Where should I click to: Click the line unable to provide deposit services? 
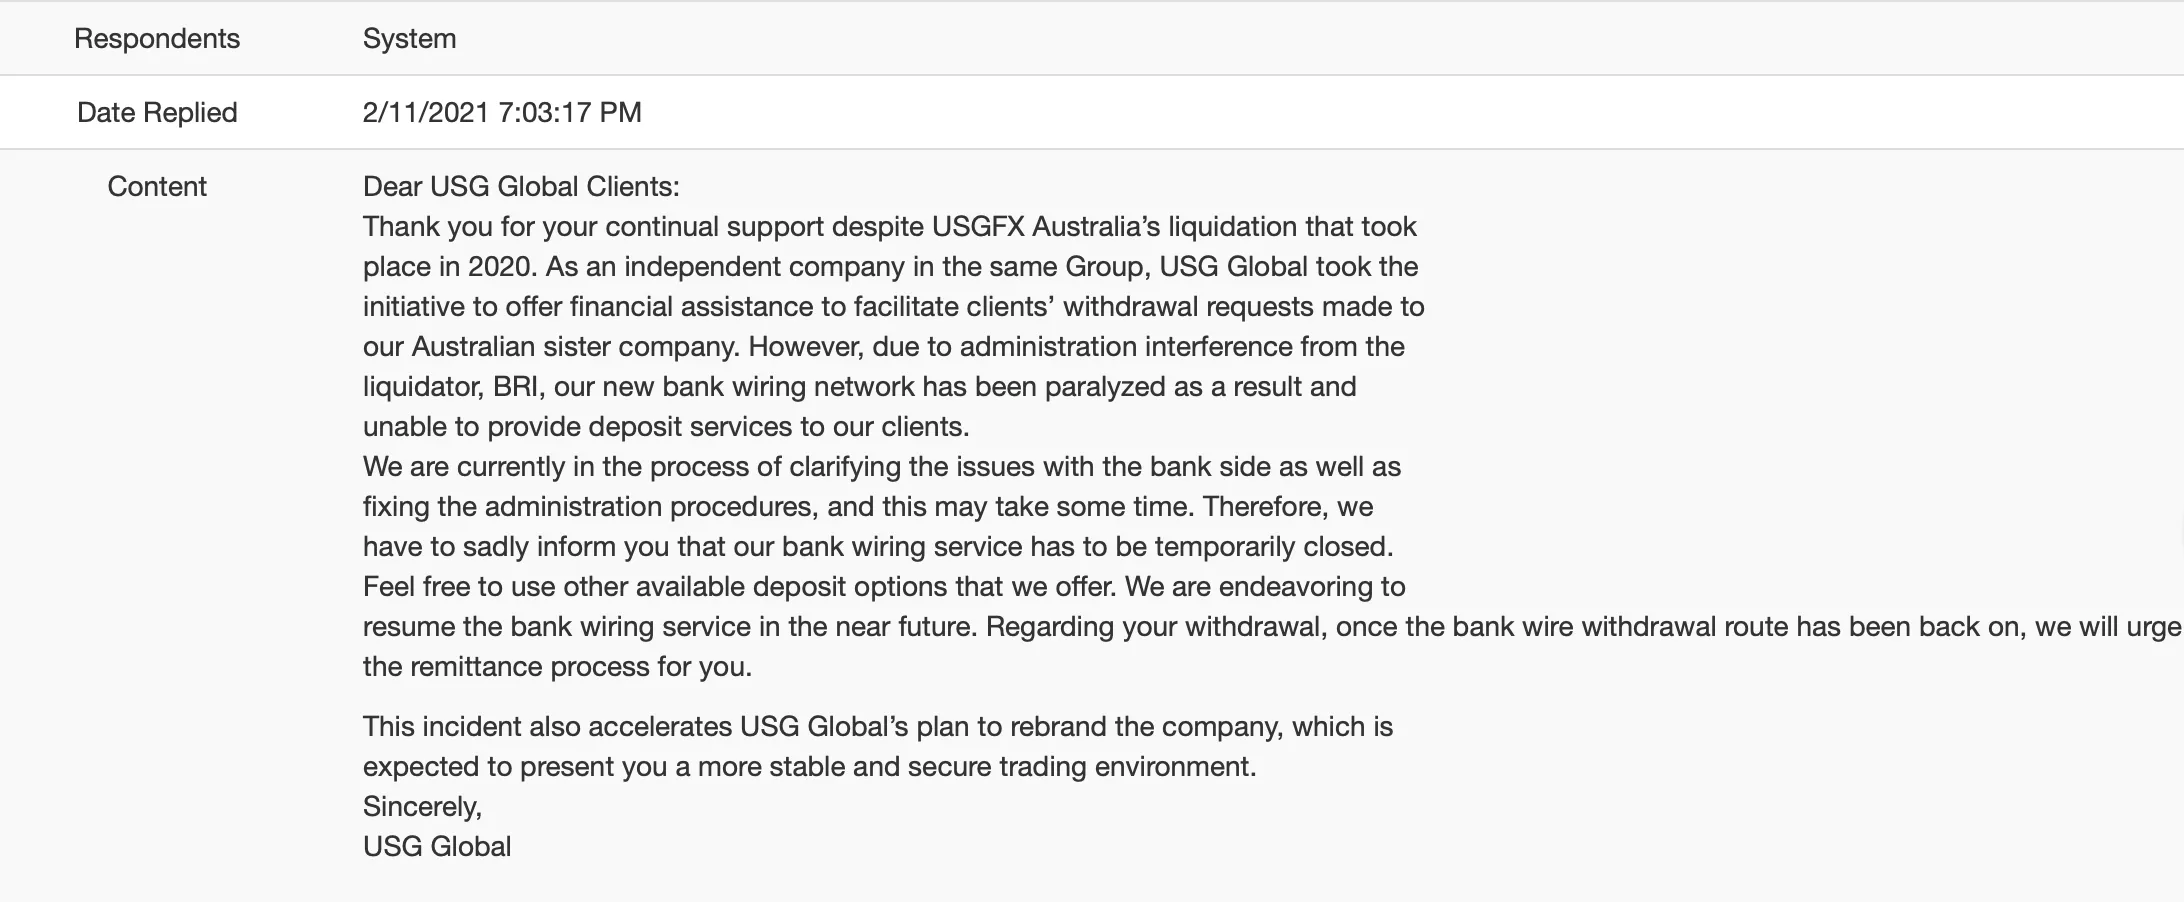(666, 426)
